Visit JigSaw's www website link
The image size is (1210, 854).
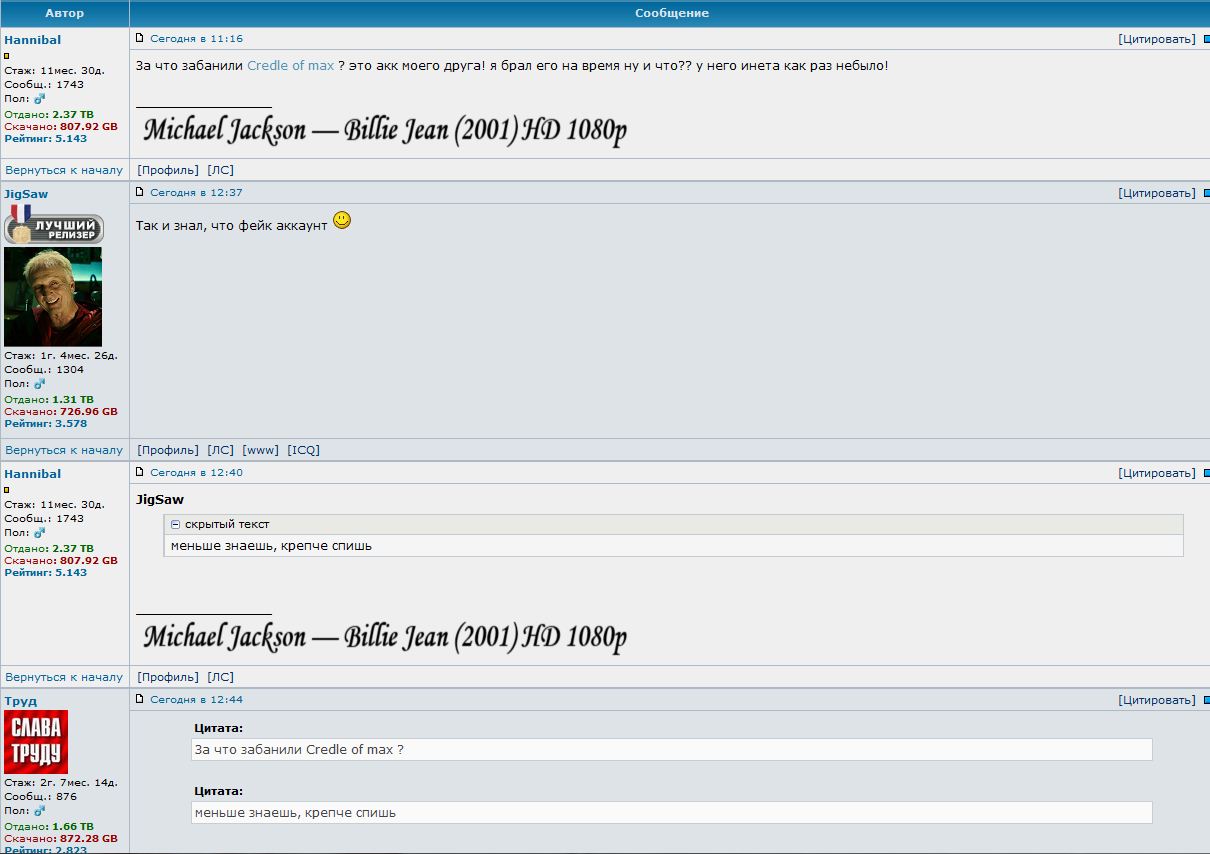[x=260, y=450]
